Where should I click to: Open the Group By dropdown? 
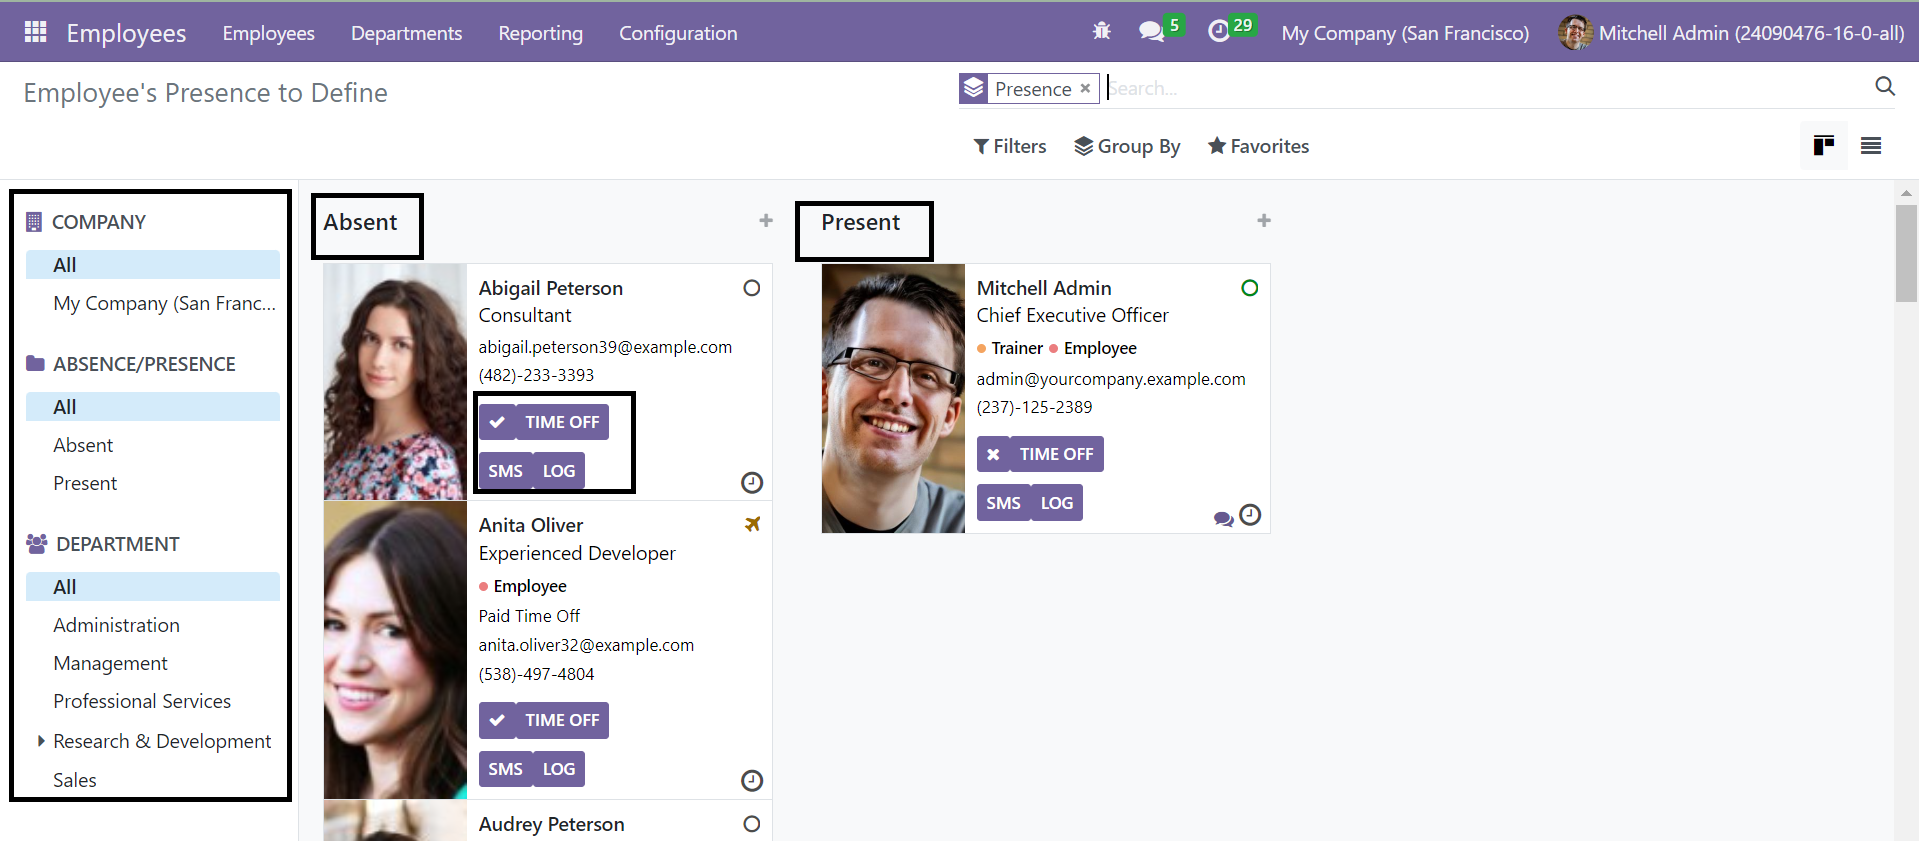coord(1127,146)
